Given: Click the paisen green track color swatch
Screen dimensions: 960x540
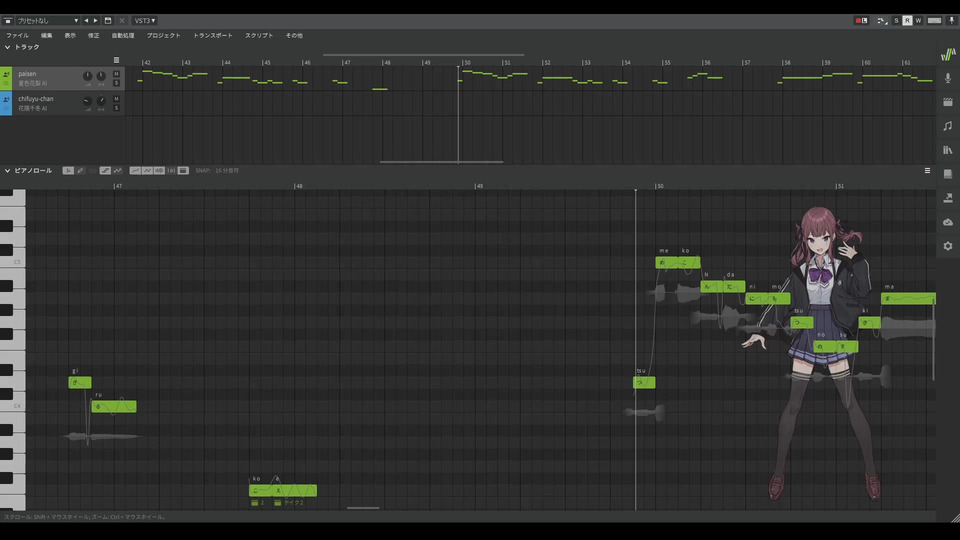Looking at the screenshot, I should 6,78.
